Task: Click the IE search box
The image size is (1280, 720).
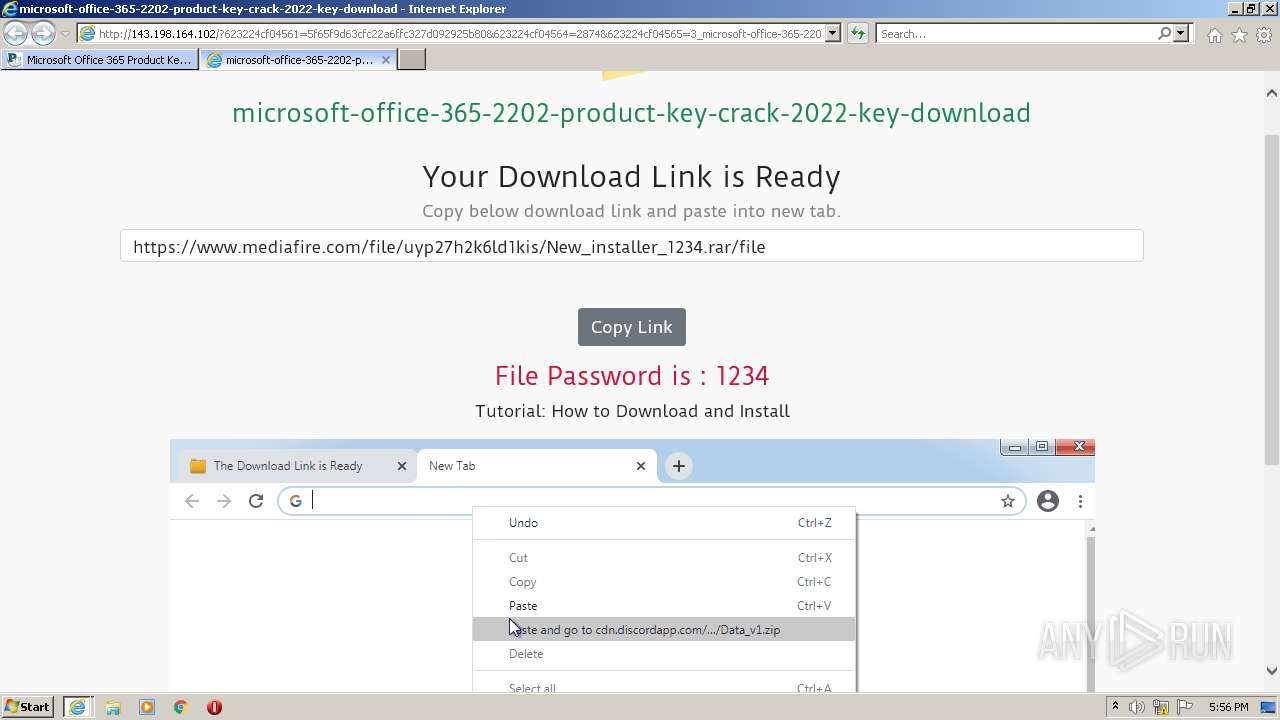Action: tap(1017, 33)
